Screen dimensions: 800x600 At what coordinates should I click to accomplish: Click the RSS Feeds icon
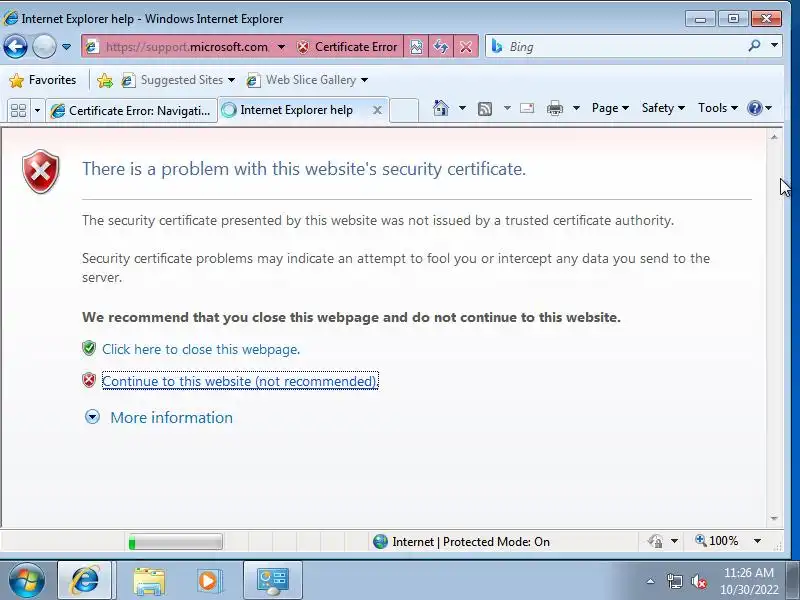(x=485, y=108)
